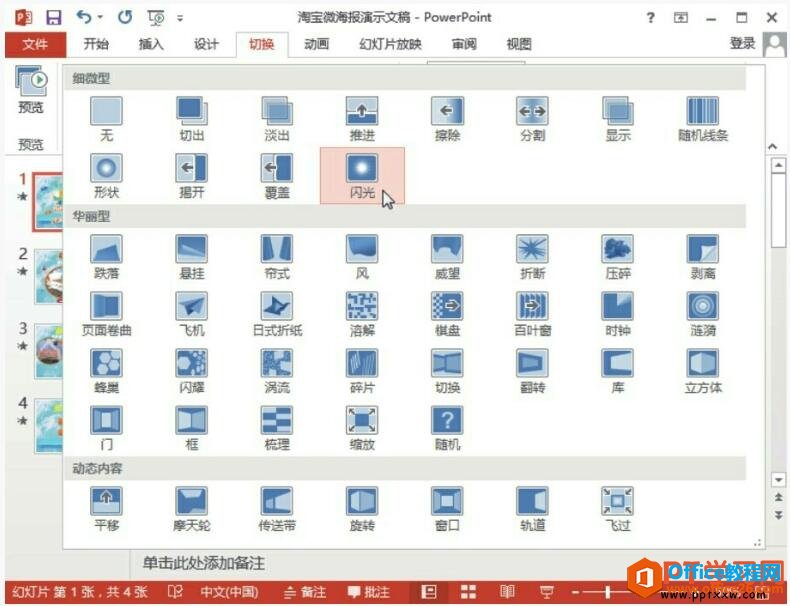The width and height of the screenshot is (790, 606).
Task: Apply the 显示 reveal transition
Action: pyautogui.click(x=618, y=119)
